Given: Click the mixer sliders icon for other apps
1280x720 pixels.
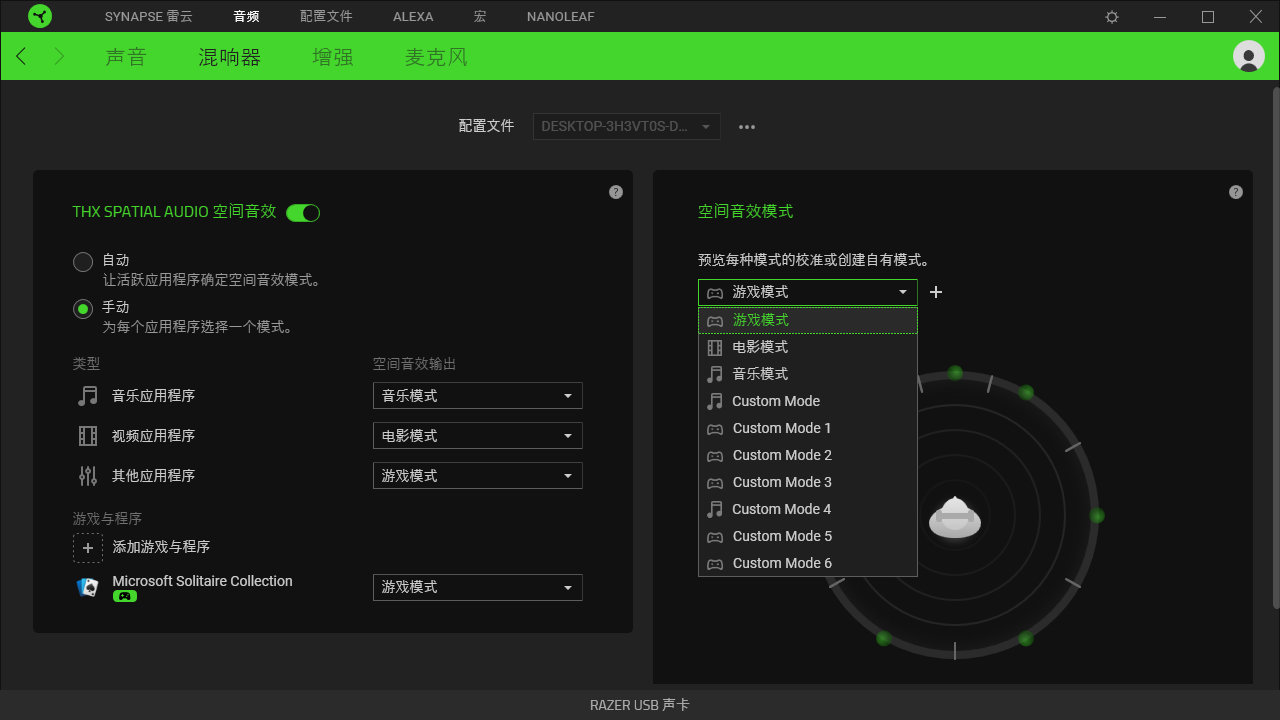Looking at the screenshot, I should coord(88,476).
